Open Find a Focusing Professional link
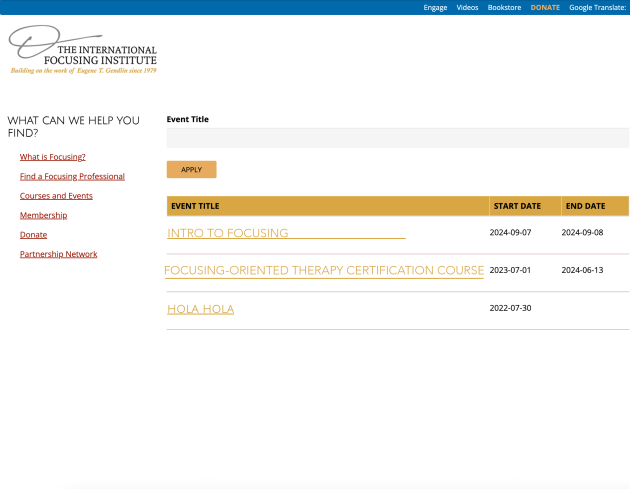The width and height of the screenshot is (630, 489). [72, 176]
